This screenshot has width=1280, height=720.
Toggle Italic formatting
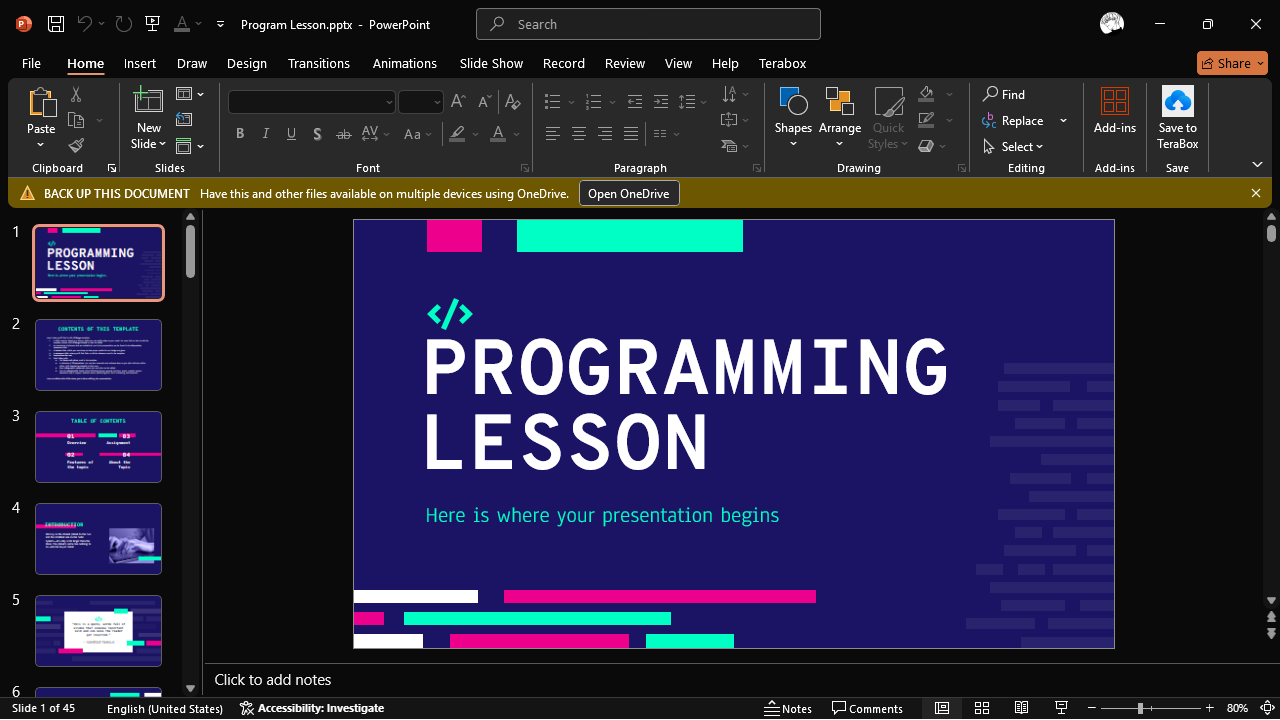point(266,133)
